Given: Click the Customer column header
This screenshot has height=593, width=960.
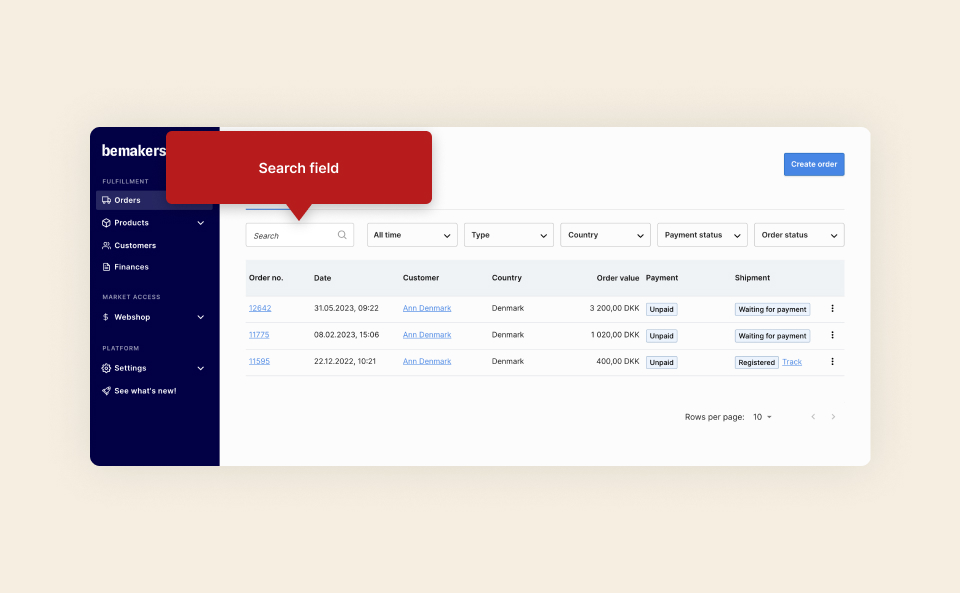Looking at the screenshot, I should 421,278.
